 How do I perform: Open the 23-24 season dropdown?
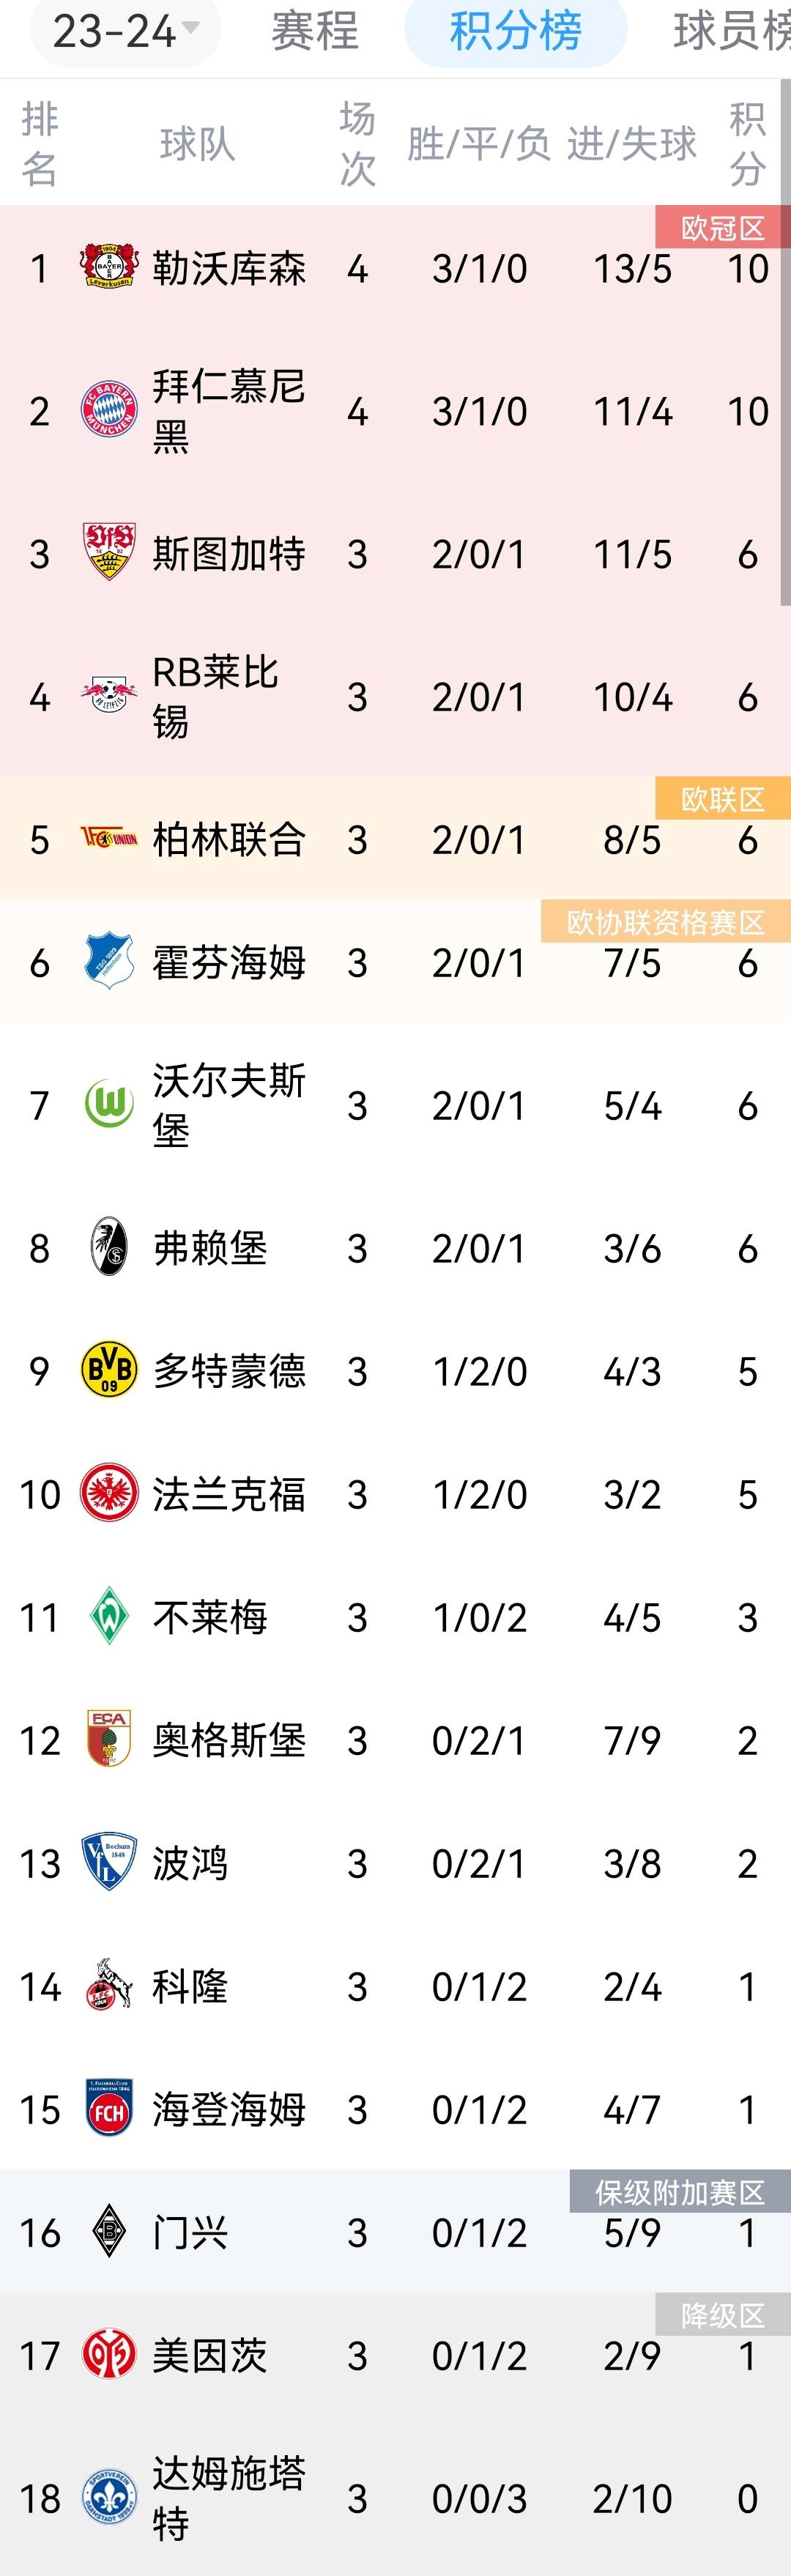(x=125, y=31)
